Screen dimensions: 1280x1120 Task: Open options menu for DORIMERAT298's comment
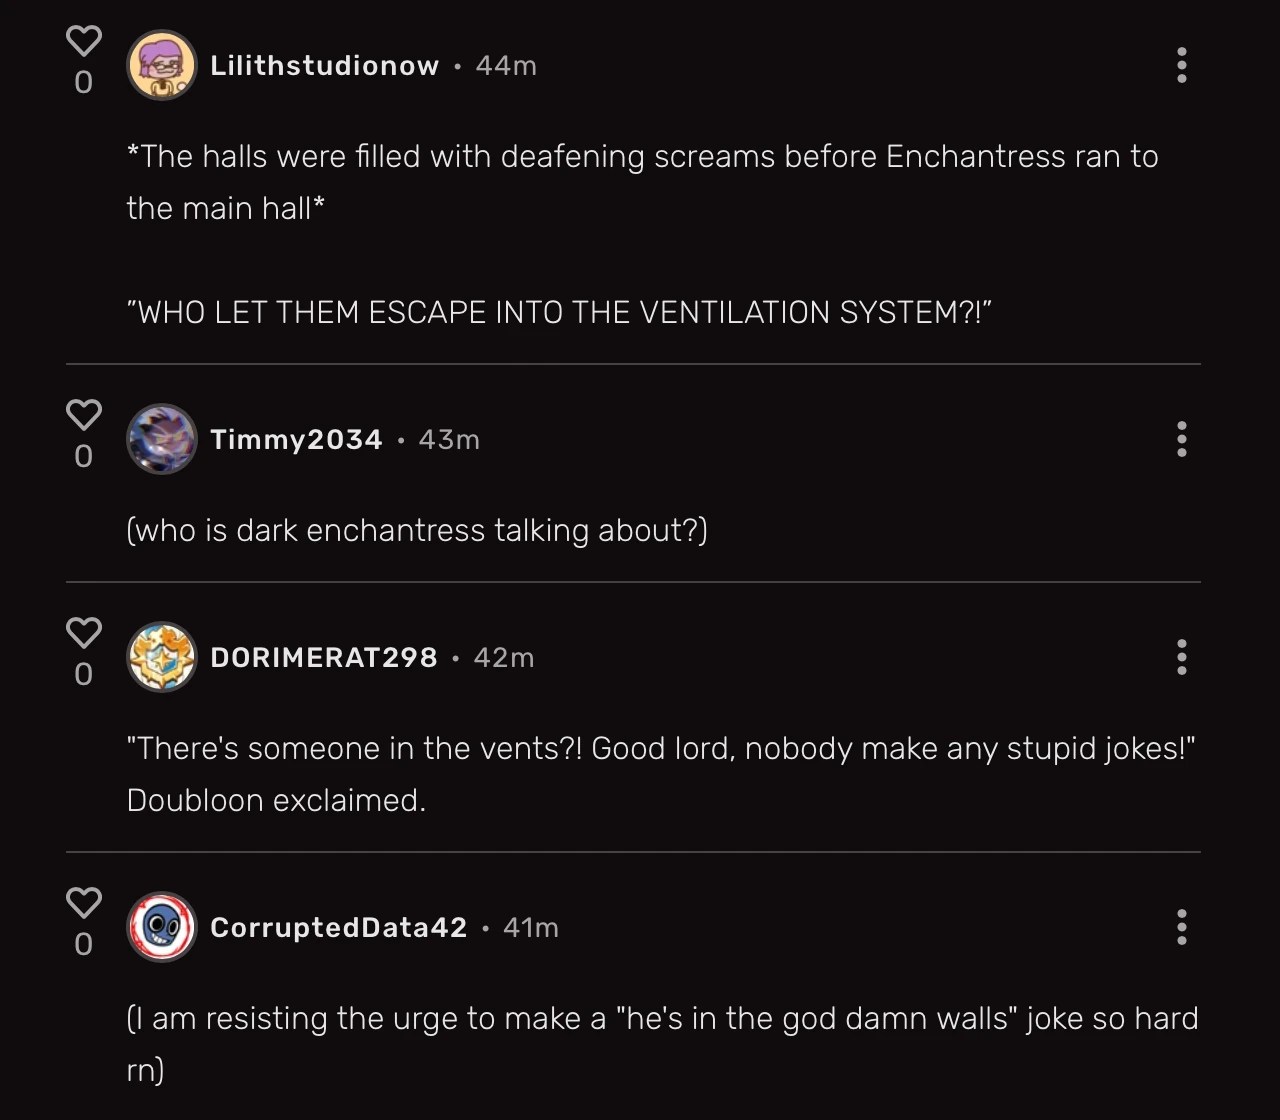pyautogui.click(x=1182, y=657)
